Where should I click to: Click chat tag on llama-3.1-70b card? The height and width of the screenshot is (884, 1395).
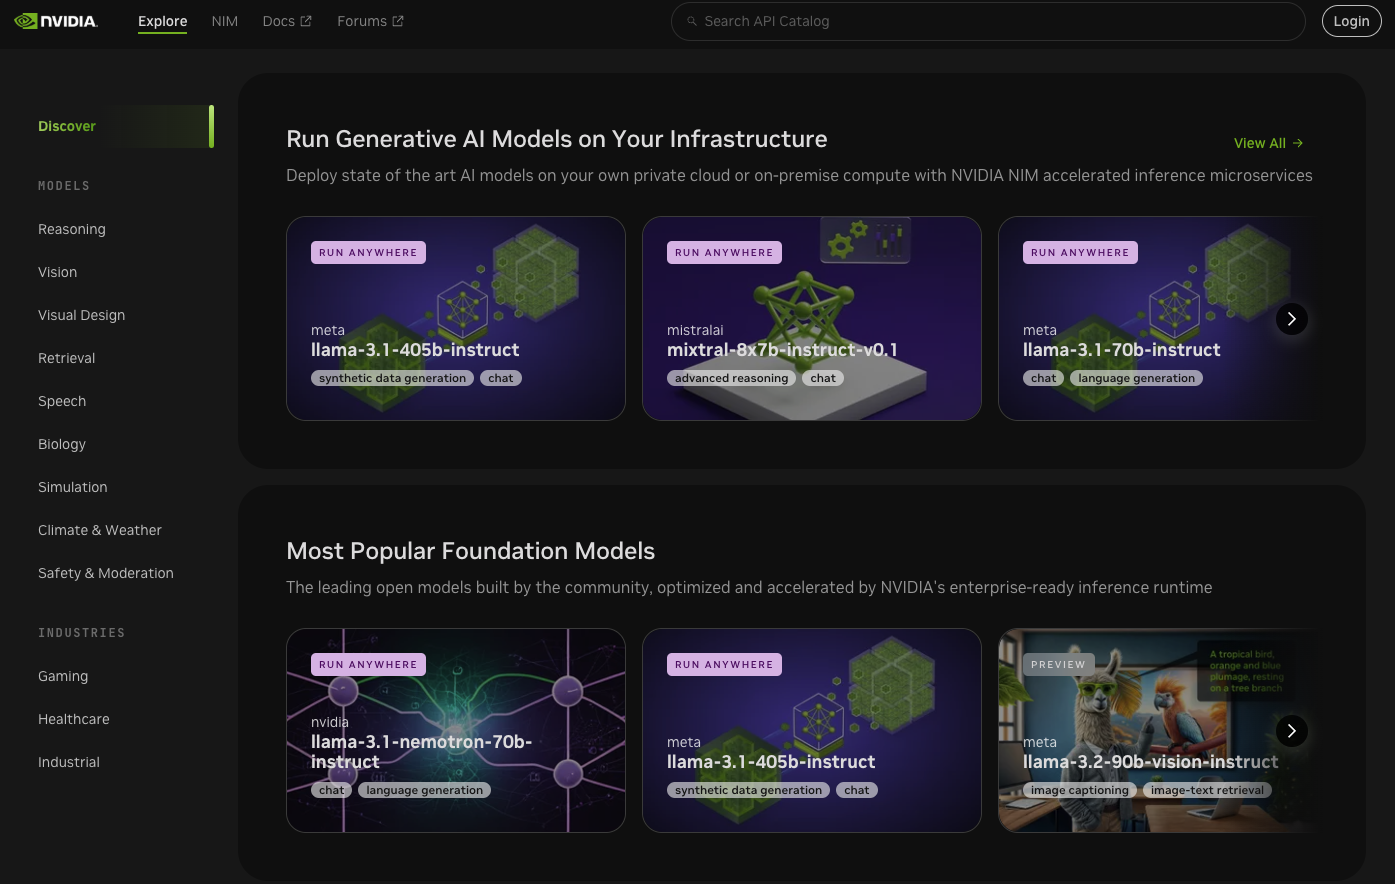point(1044,378)
